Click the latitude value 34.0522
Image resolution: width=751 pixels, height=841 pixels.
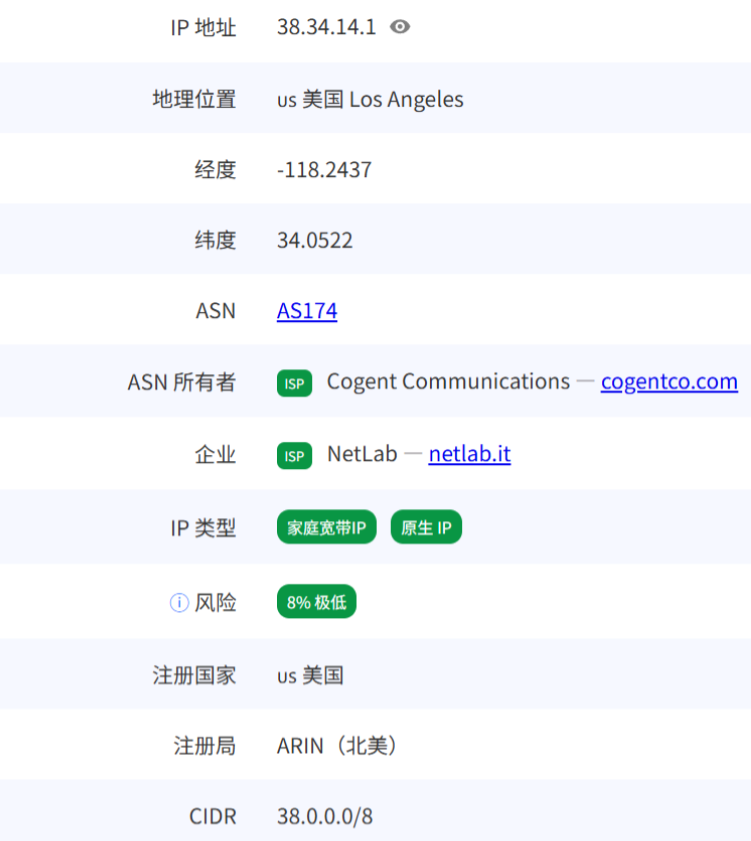click(x=315, y=241)
